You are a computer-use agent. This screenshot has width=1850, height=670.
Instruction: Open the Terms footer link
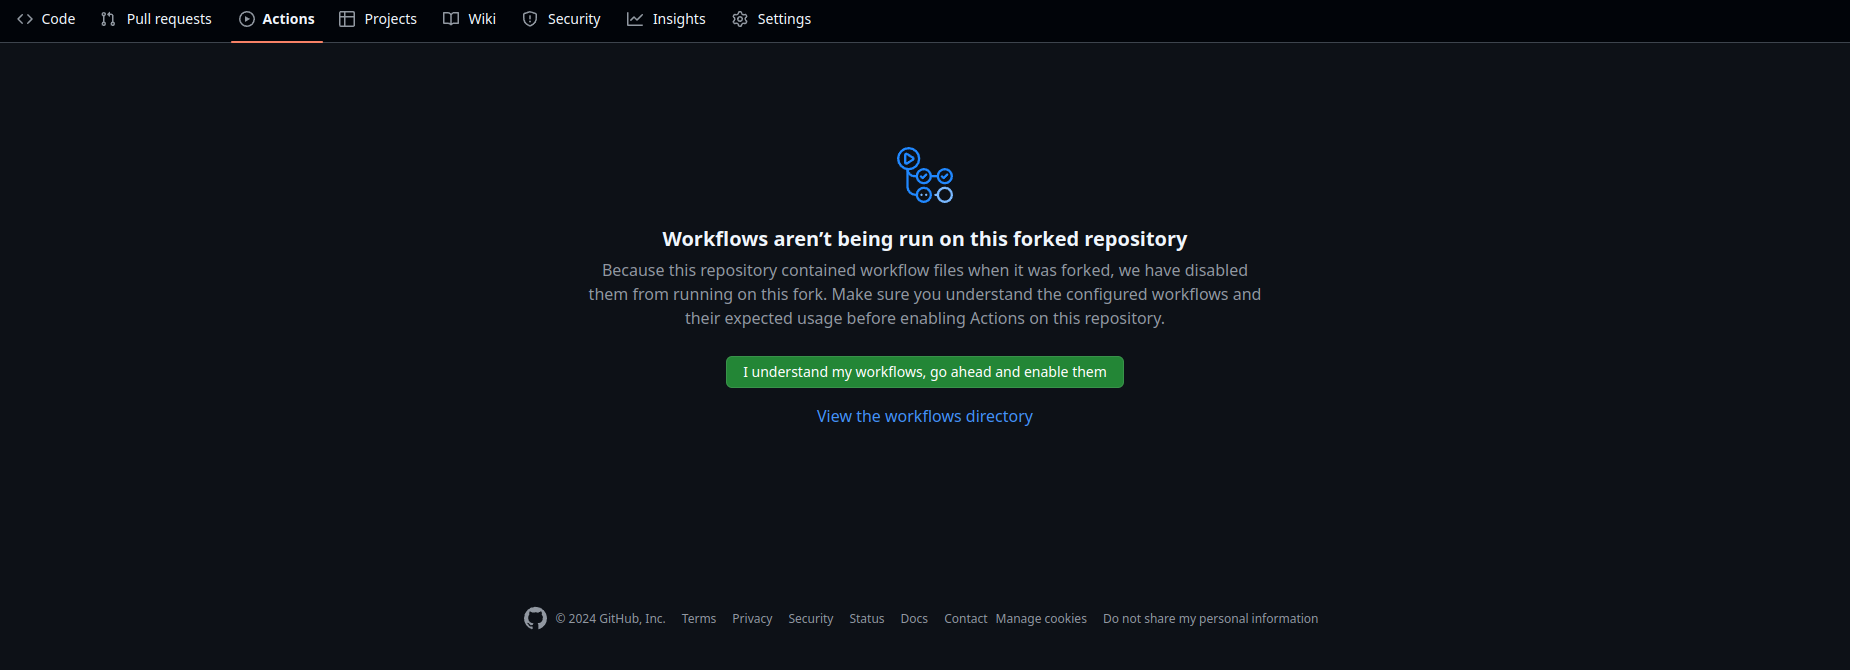pyautogui.click(x=699, y=619)
